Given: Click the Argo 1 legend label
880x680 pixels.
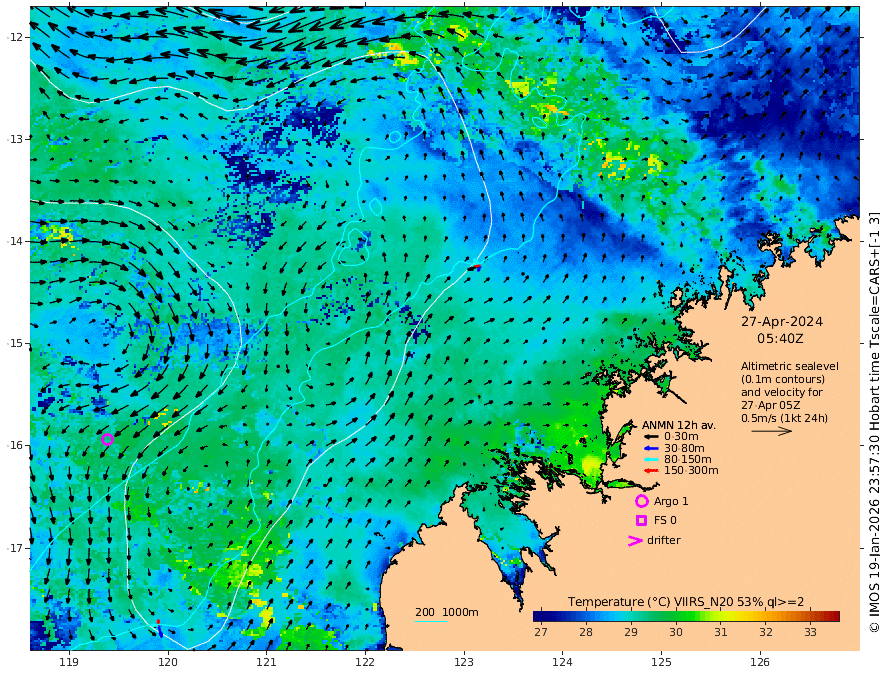Looking at the screenshot, I should 671,501.
